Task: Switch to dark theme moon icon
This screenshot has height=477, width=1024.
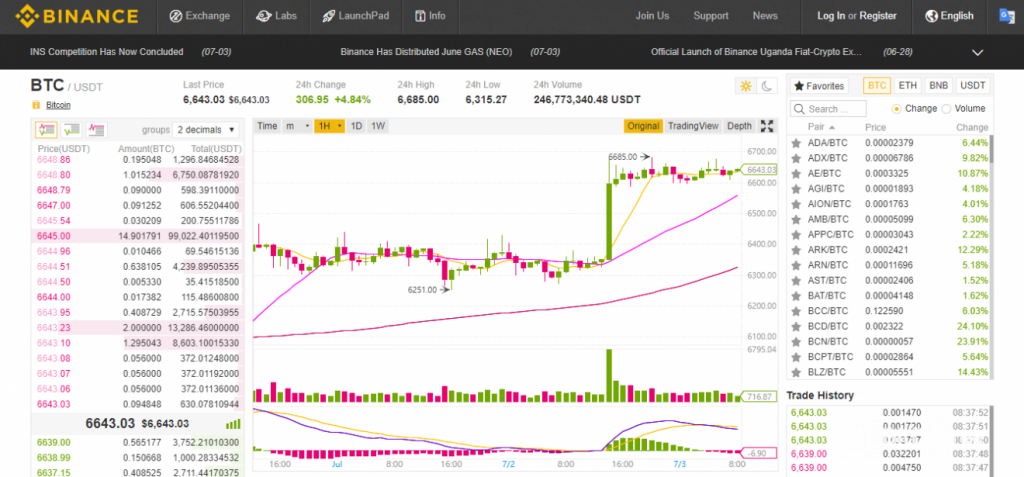Action: tap(767, 86)
